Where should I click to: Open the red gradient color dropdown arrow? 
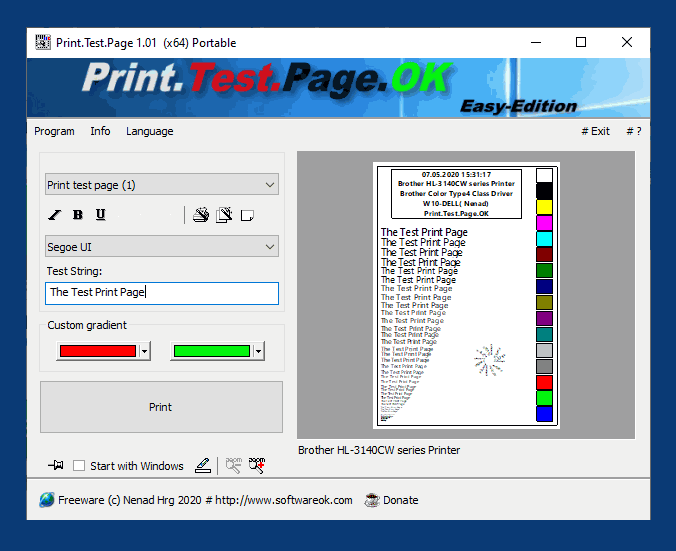pyautogui.click(x=144, y=351)
